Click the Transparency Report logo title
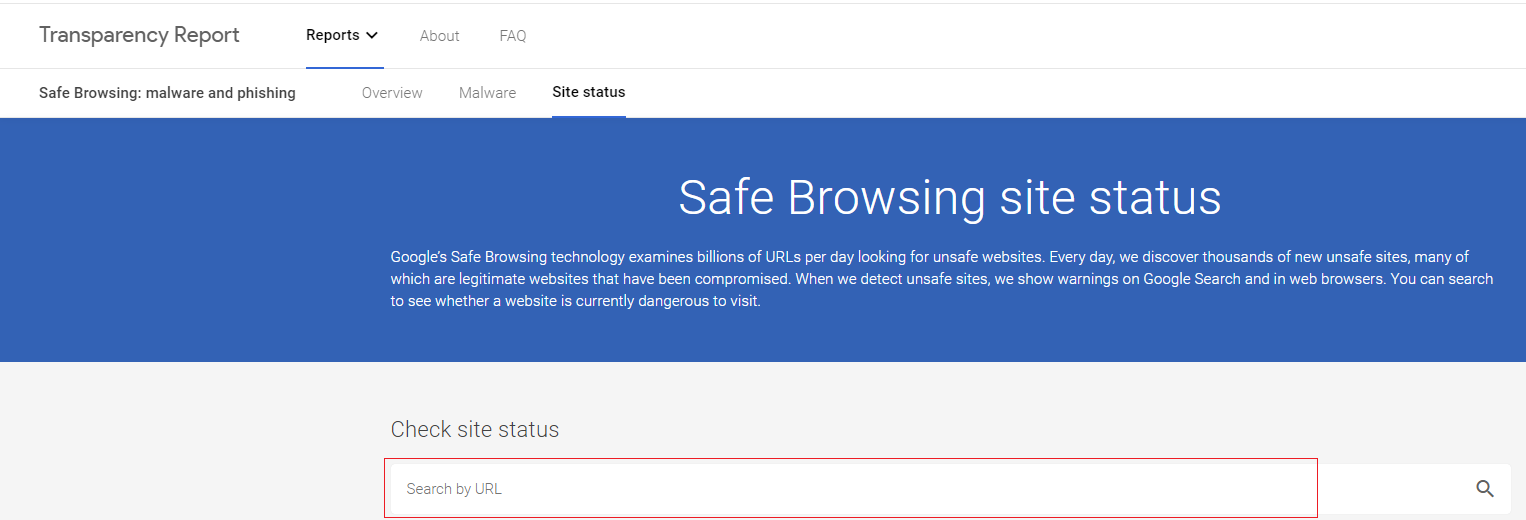1526x520 pixels. (139, 35)
